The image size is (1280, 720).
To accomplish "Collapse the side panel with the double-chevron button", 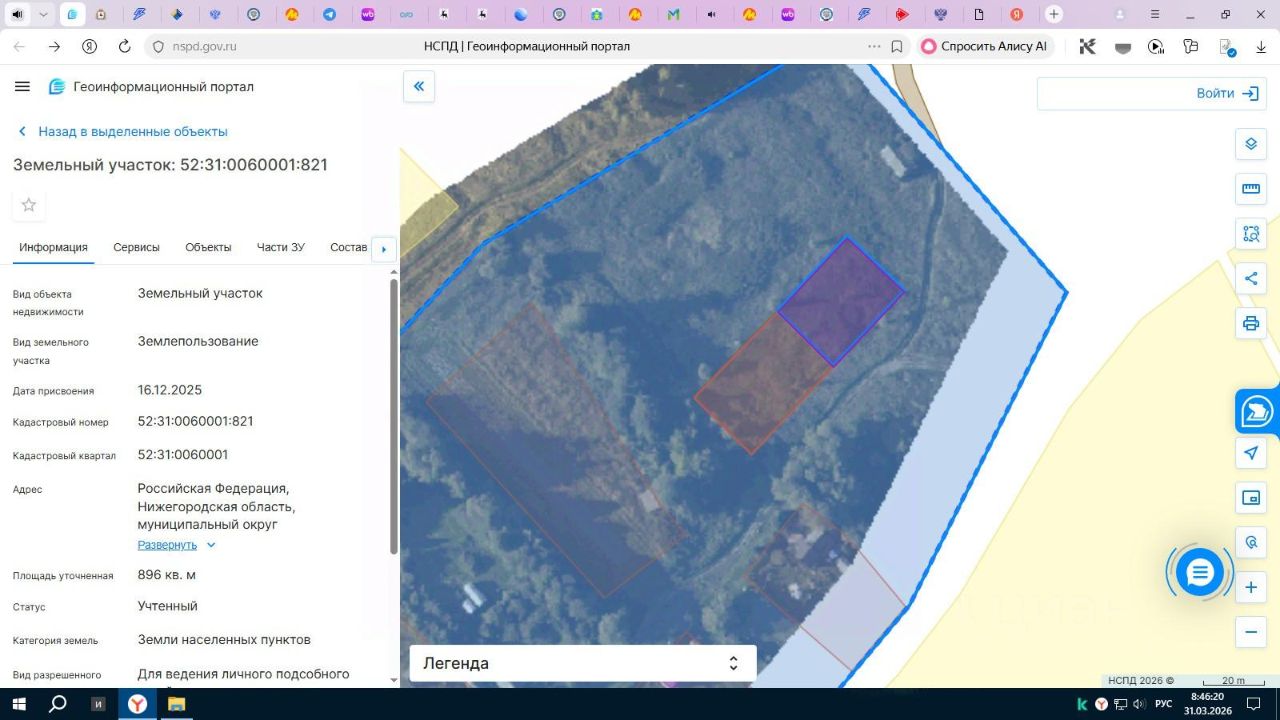I will pyautogui.click(x=419, y=86).
